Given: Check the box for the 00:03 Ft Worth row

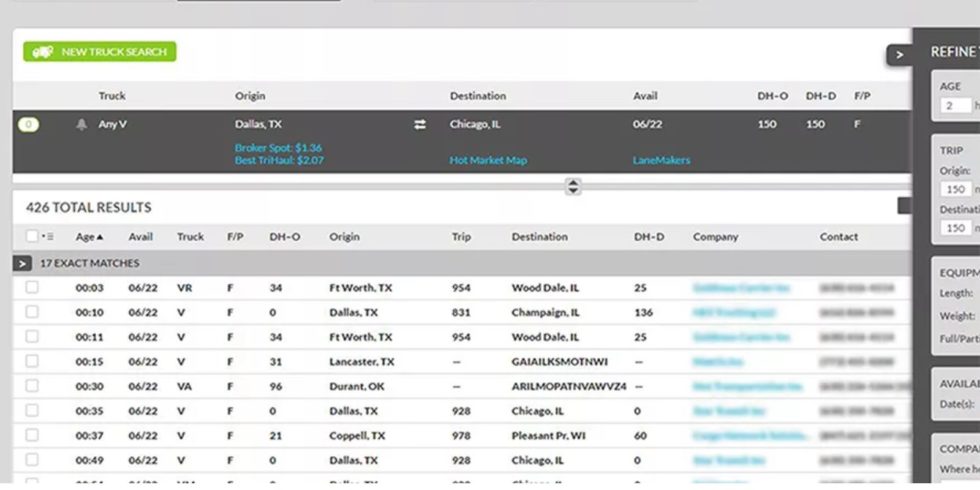Looking at the screenshot, I should tap(32, 288).
